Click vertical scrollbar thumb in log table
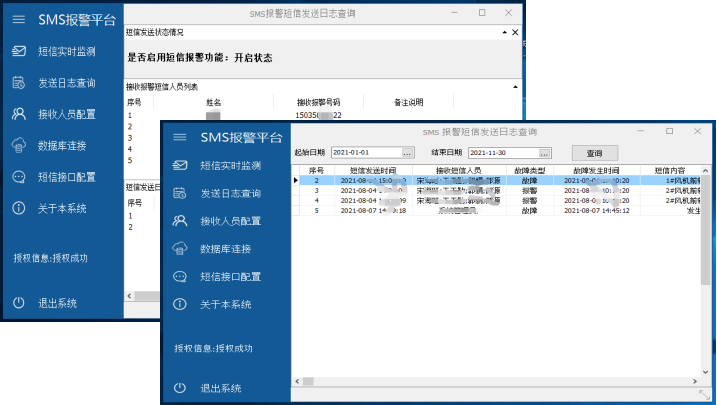Image resolution: width=717 pixels, height=405 pixels. tap(706, 229)
